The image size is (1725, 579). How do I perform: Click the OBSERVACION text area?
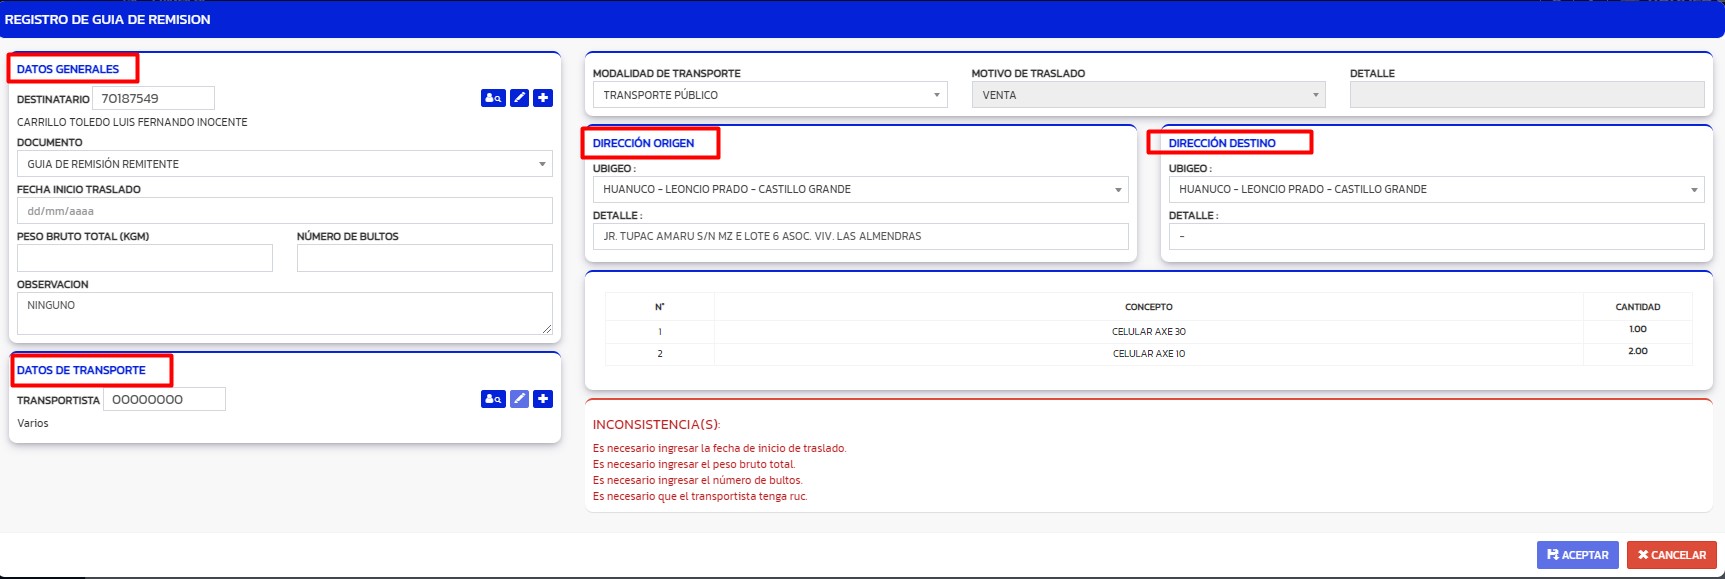285,313
